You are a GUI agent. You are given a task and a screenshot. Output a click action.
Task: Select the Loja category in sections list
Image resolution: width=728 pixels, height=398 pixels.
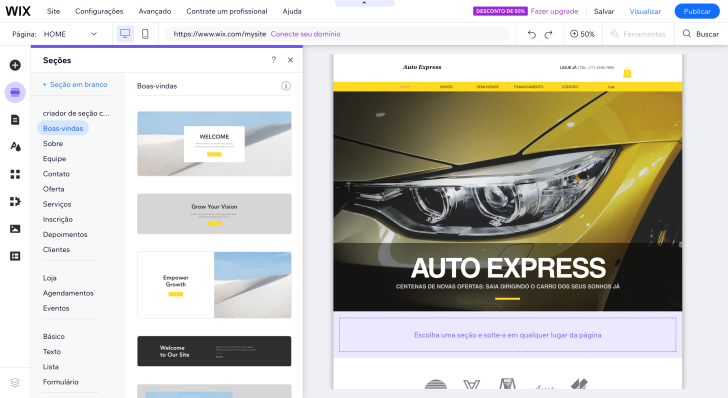click(50, 278)
